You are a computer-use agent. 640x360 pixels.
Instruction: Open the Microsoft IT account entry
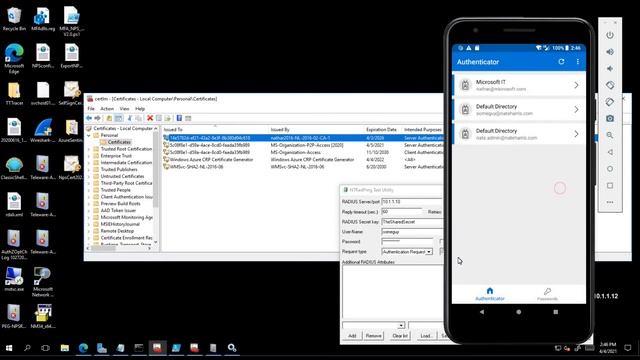(519, 85)
